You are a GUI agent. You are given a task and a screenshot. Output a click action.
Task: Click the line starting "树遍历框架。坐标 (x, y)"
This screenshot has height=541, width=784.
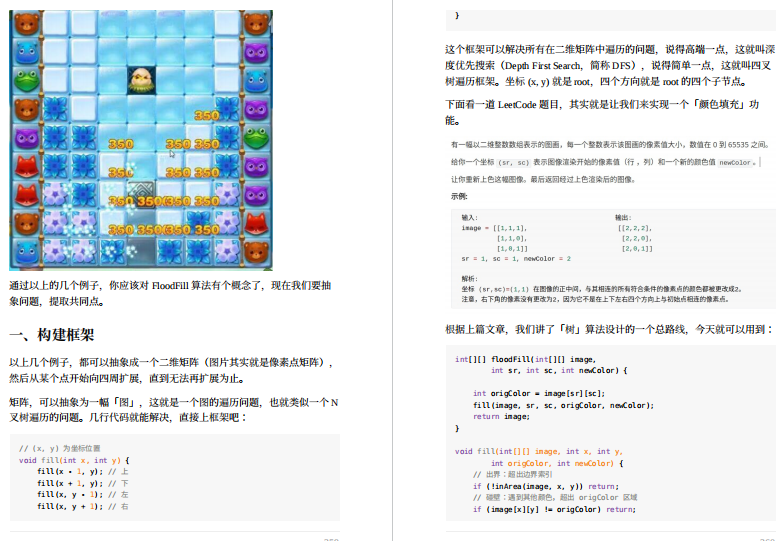point(596,82)
